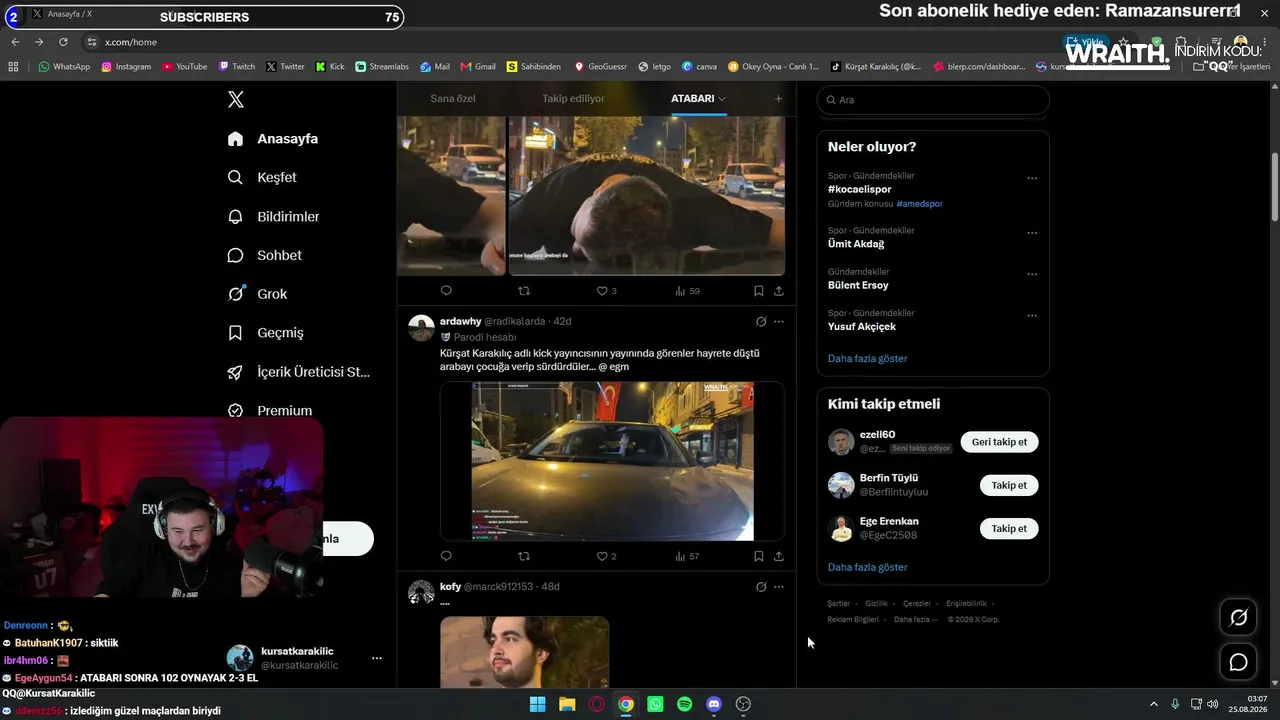
Task: Open the more menu on ardawhy post
Action: pyautogui.click(x=779, y=321)
